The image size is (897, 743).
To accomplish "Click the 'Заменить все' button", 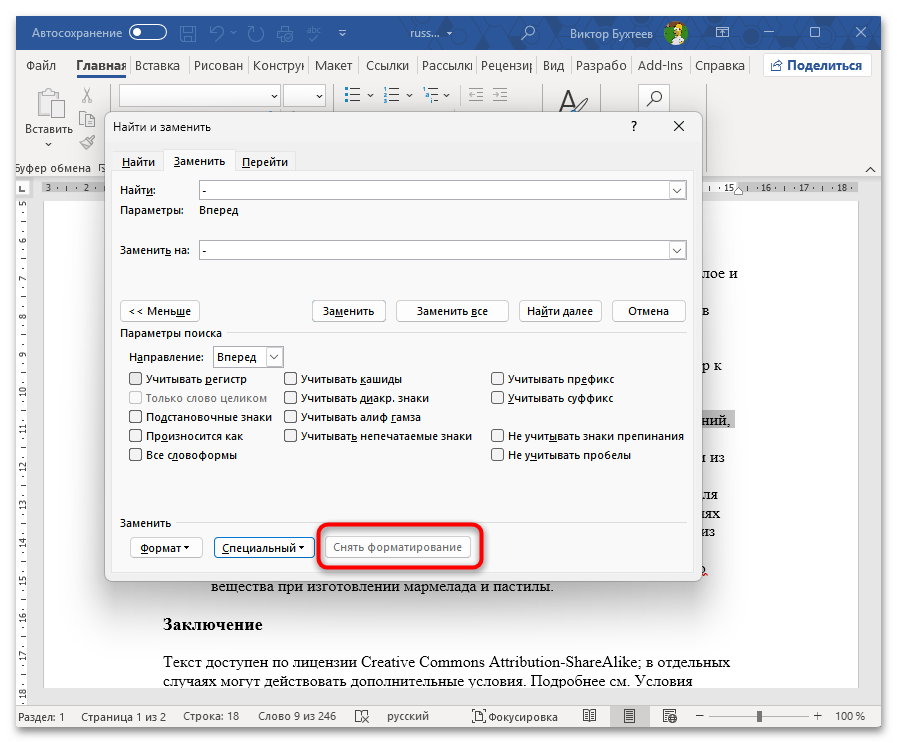I will pyautogui.click(x=452, y=311).
